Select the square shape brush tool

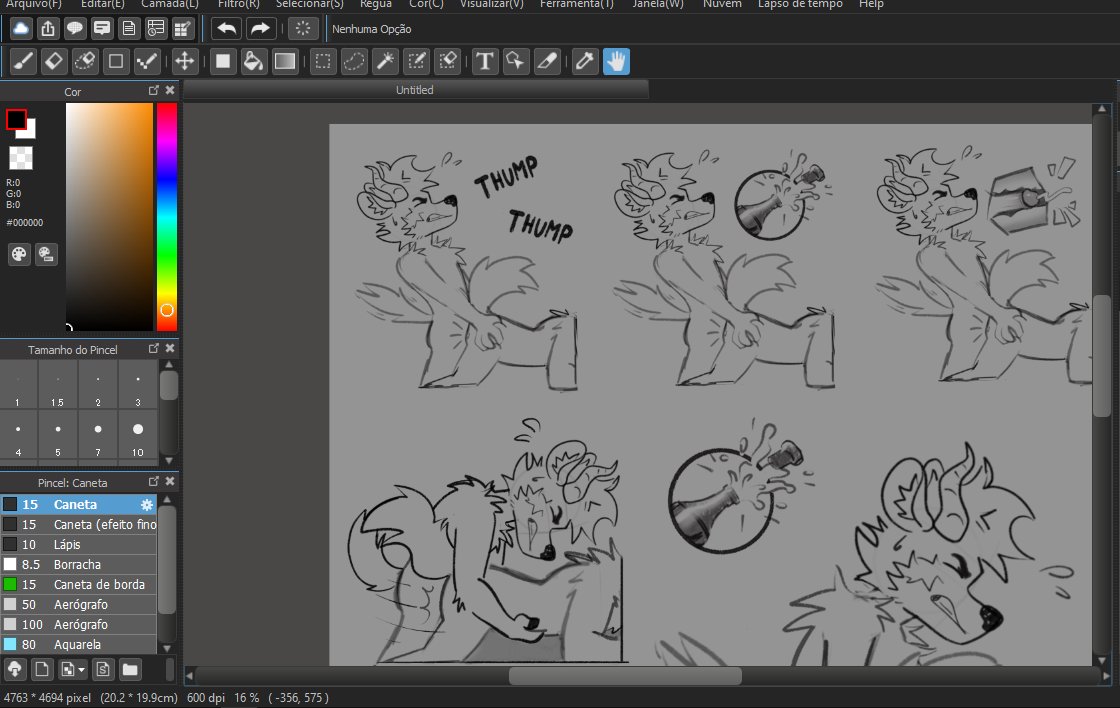coord(116,61)
